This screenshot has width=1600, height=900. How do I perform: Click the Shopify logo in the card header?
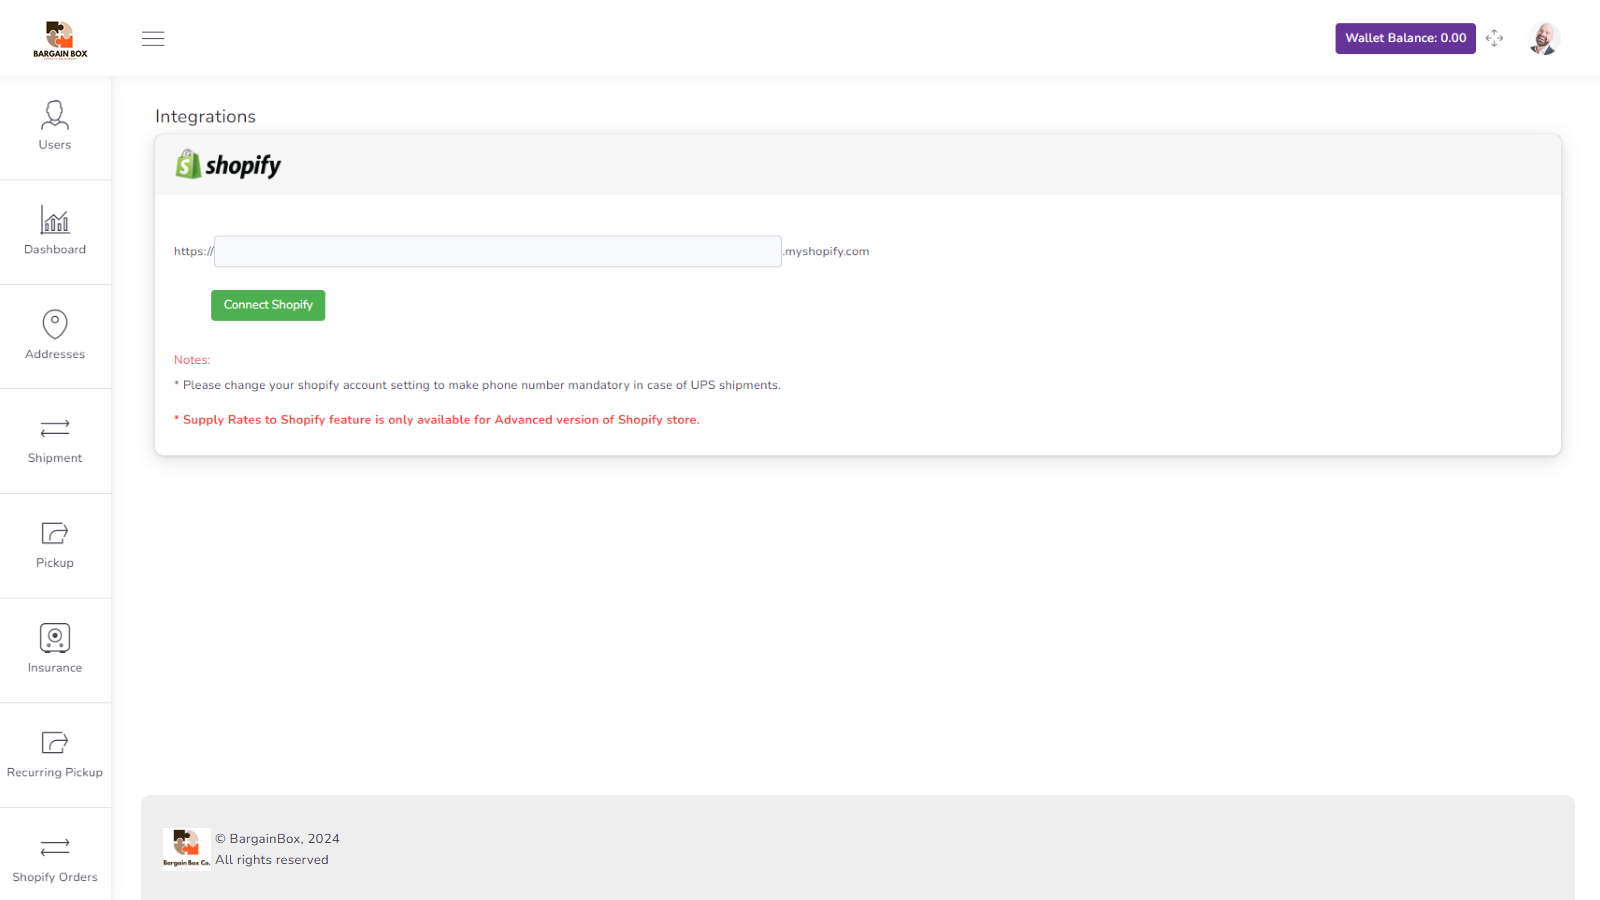click(228, 165)
